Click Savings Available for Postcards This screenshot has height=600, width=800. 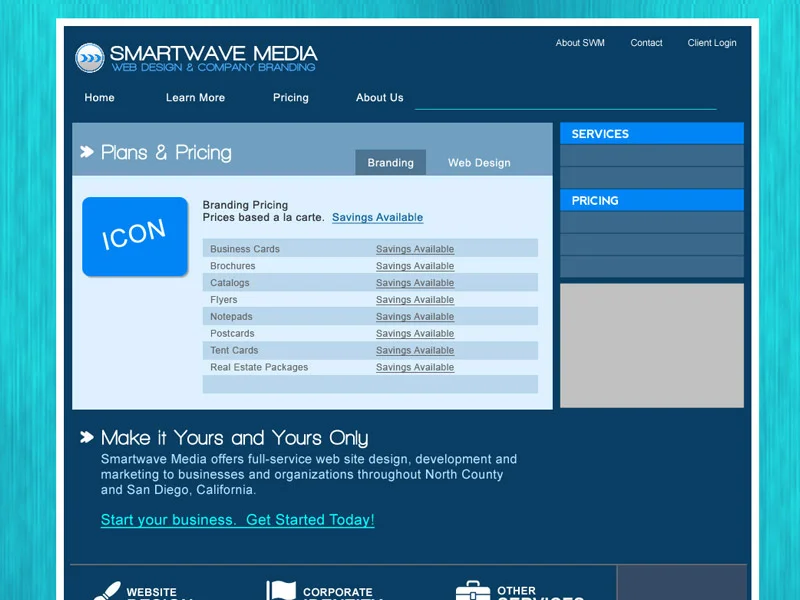[x=415, y=333]
